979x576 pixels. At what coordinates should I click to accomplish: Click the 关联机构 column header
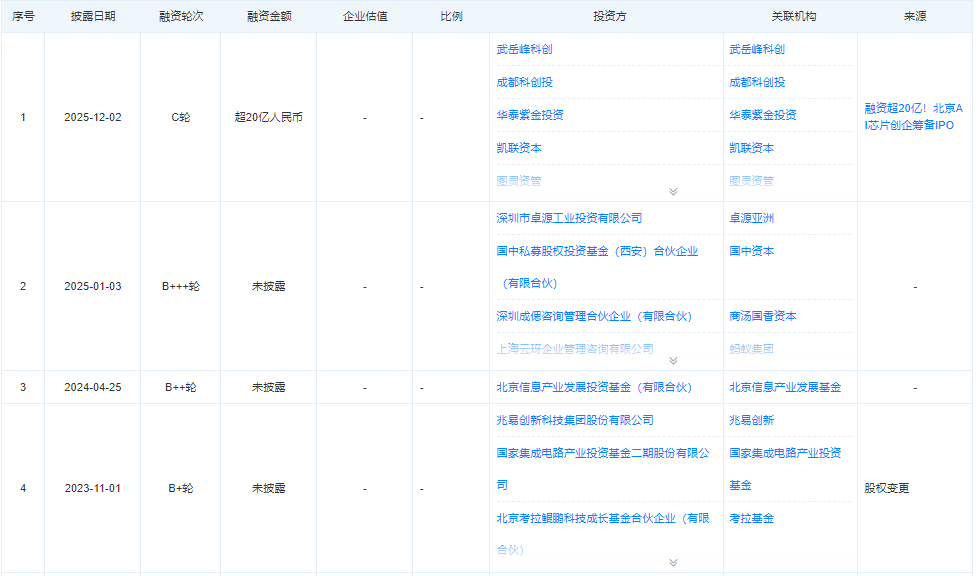tap(794, 16)
